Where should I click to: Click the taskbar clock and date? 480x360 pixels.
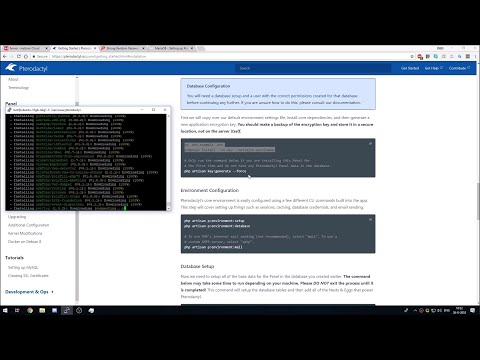[x=459, y=310]
